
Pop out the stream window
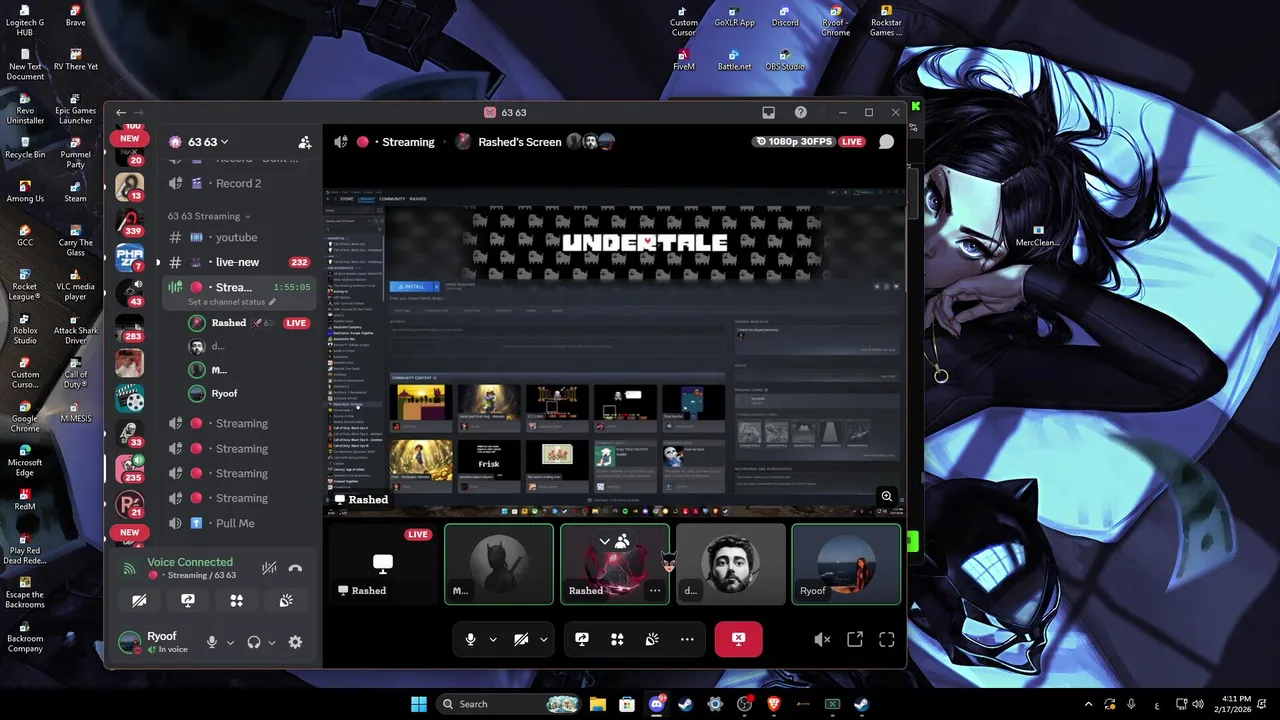(x=855, y=639)
